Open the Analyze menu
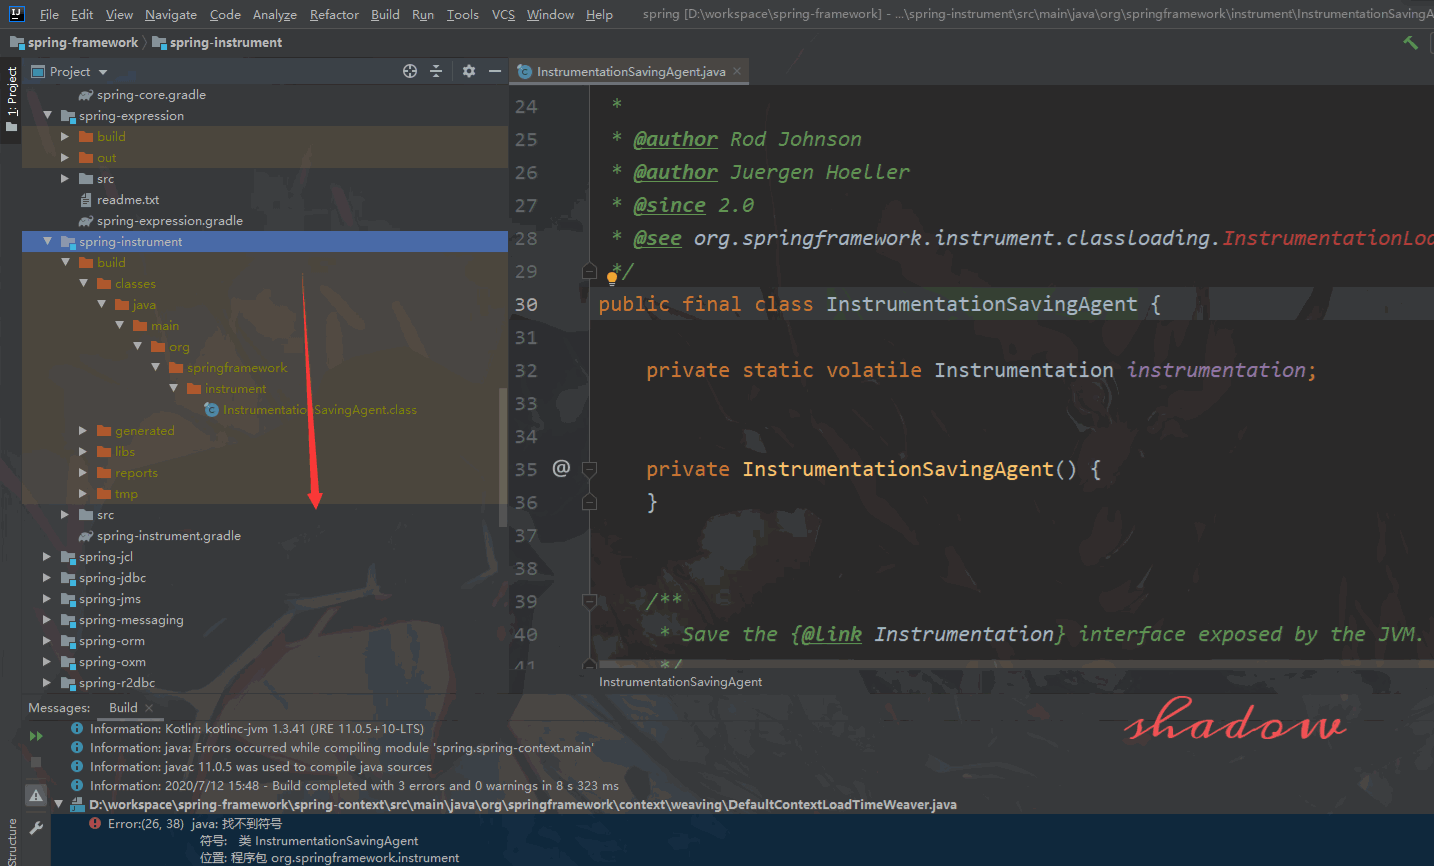This screenshot has height=866, width=1434. click(275, 14)
